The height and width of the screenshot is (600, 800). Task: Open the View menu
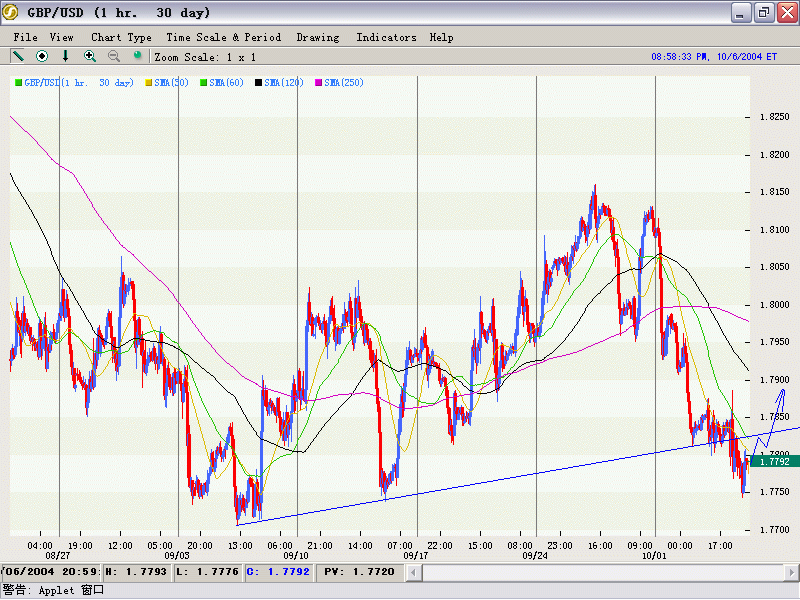click(x=62, y=37)
